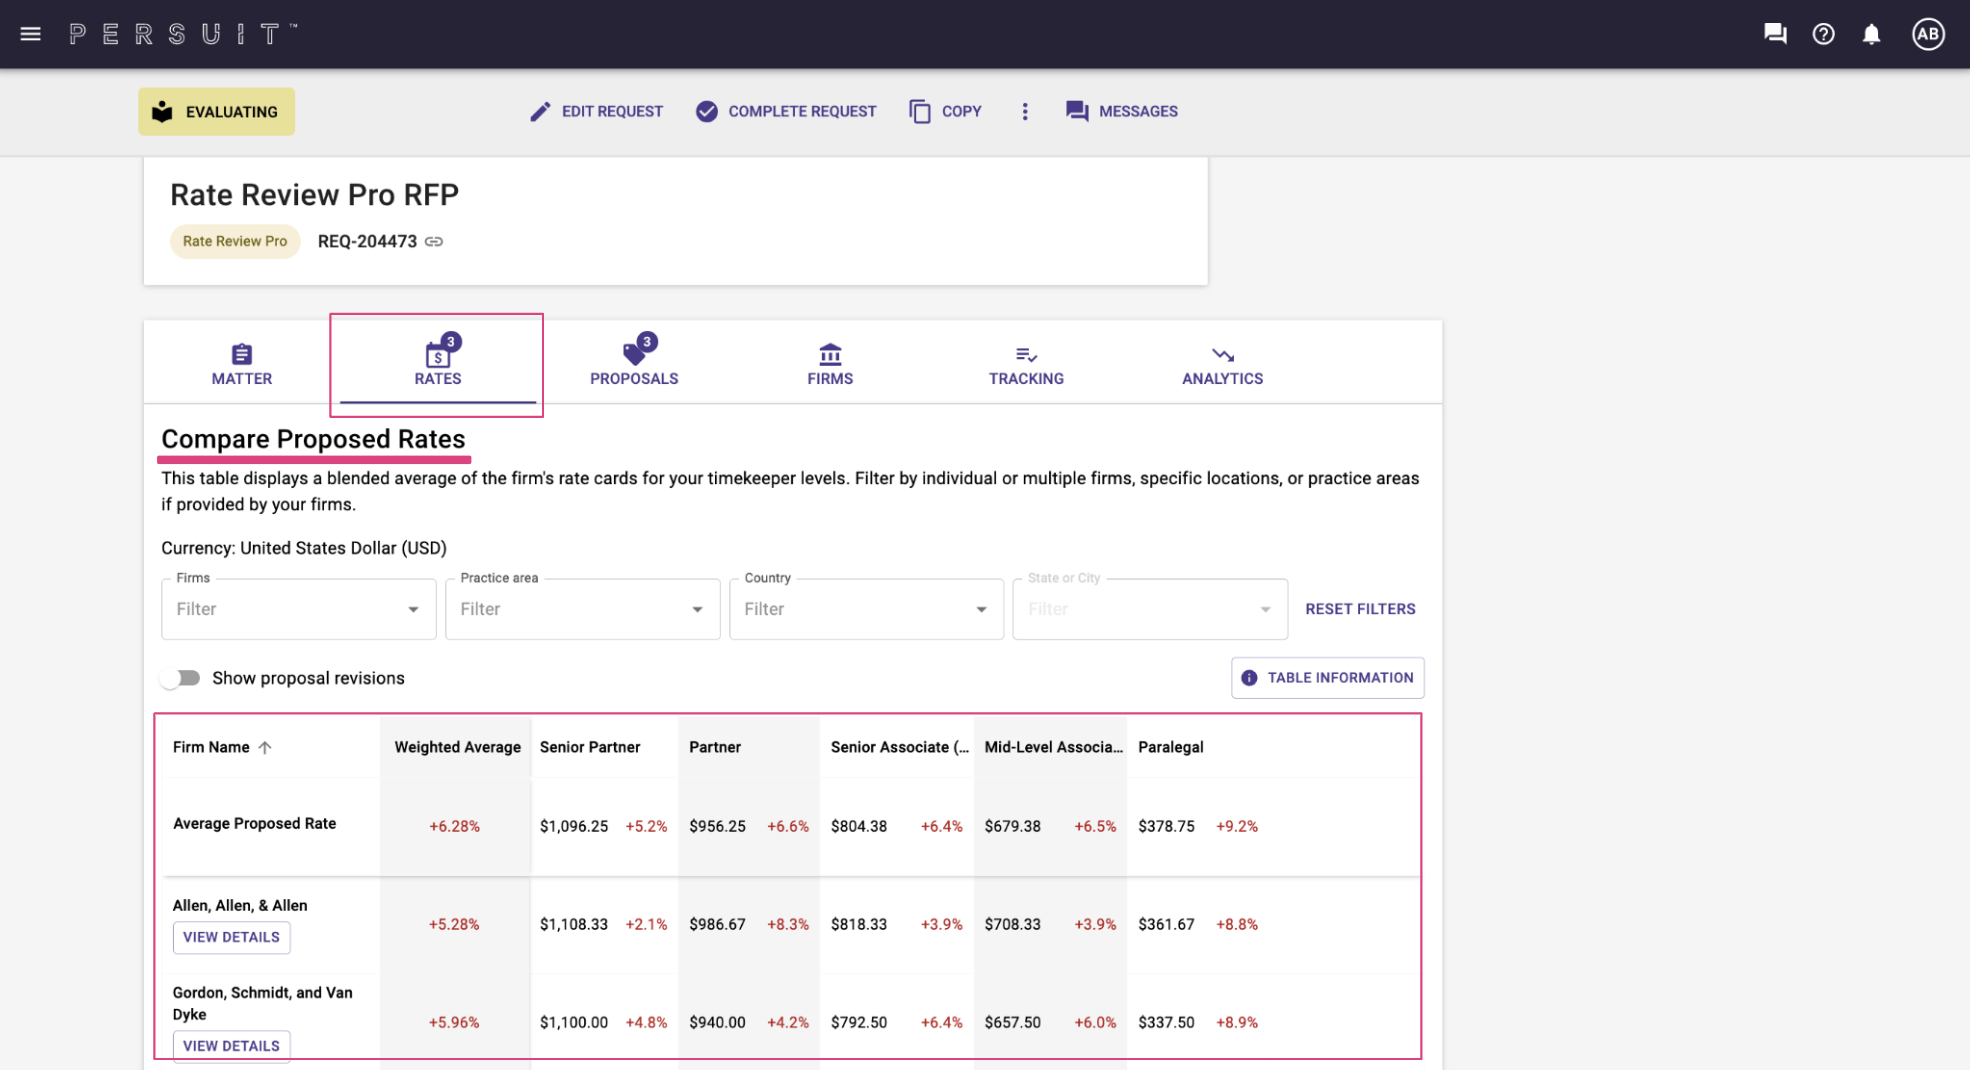Expand the Firms filter dropdown
The image size is (1970, 1070).
pos(298,609)
